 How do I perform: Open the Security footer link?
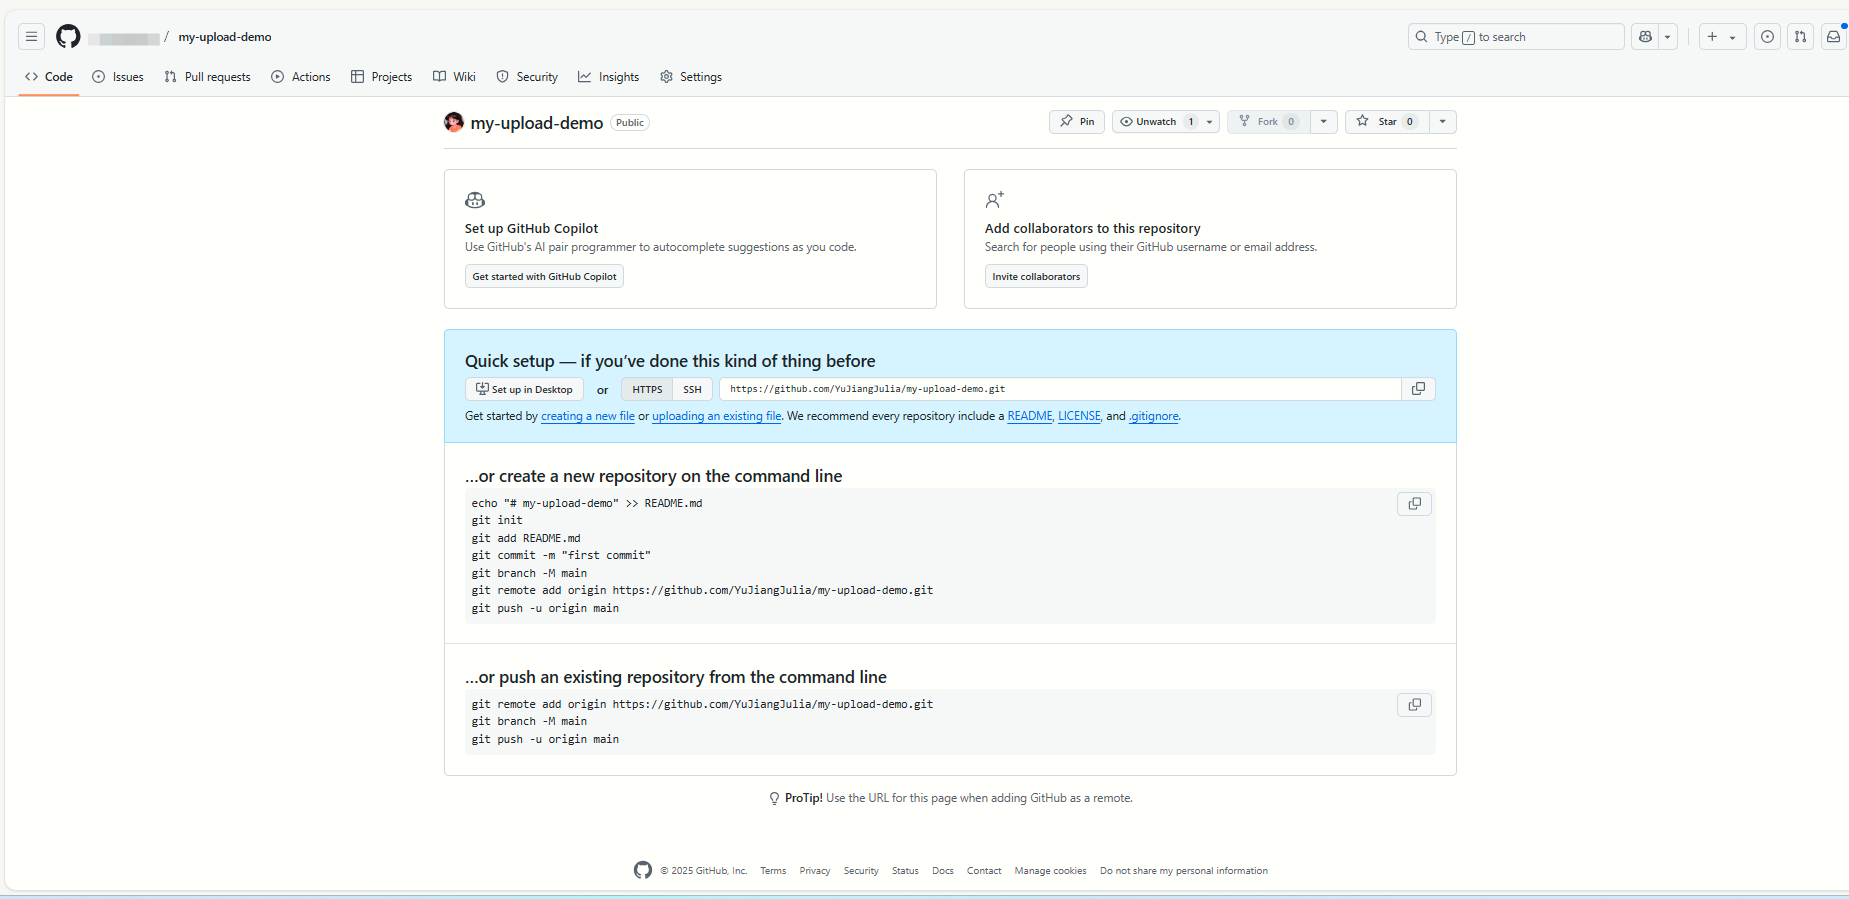pos(861,871)
